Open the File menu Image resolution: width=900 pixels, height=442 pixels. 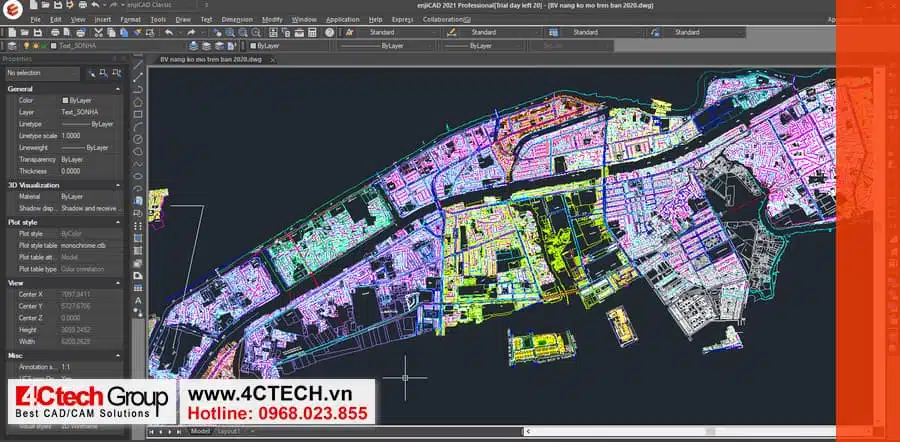pos(36,20)
